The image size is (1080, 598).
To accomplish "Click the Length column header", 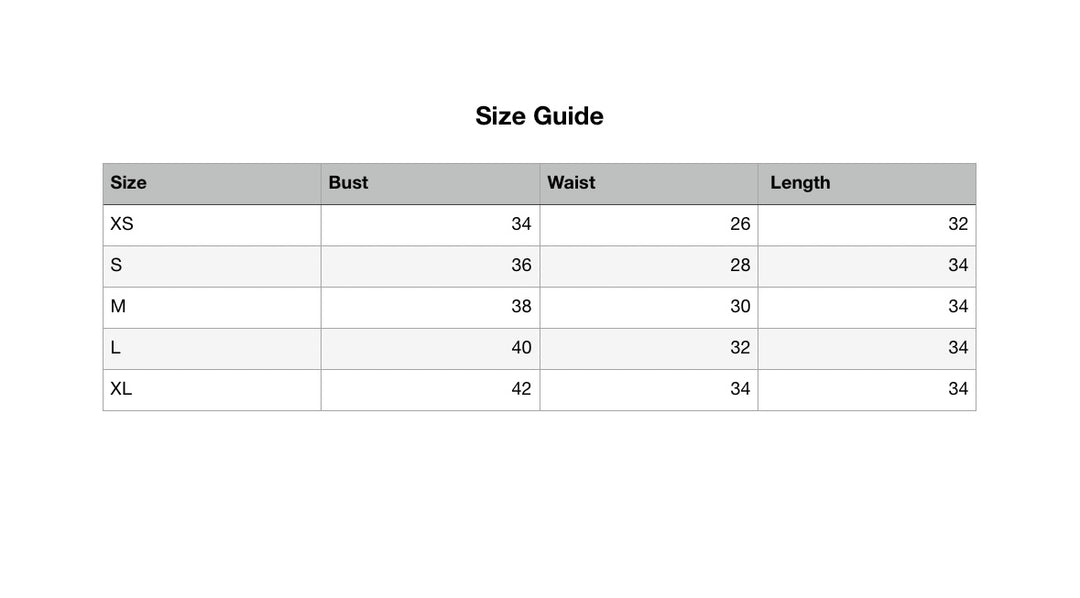I will pyautogui.click(x=800, y=183).
